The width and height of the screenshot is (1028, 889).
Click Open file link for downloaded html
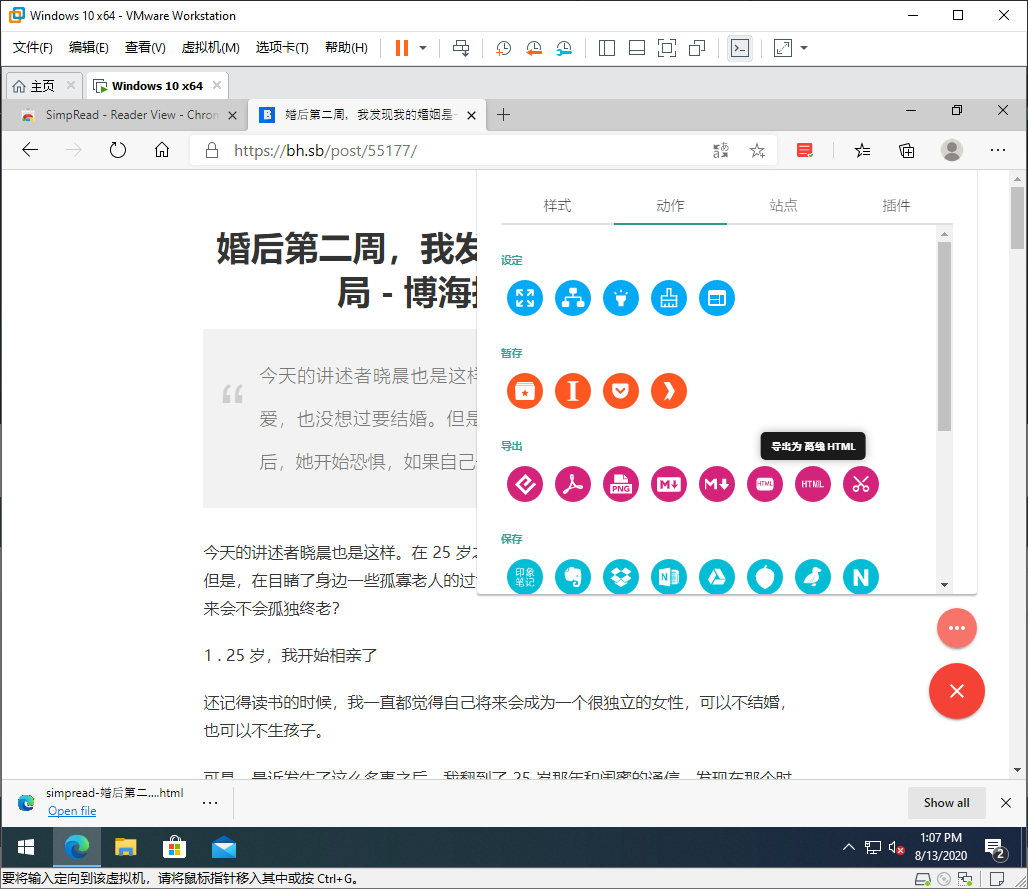pyautogui.click(x=72, y=811)
